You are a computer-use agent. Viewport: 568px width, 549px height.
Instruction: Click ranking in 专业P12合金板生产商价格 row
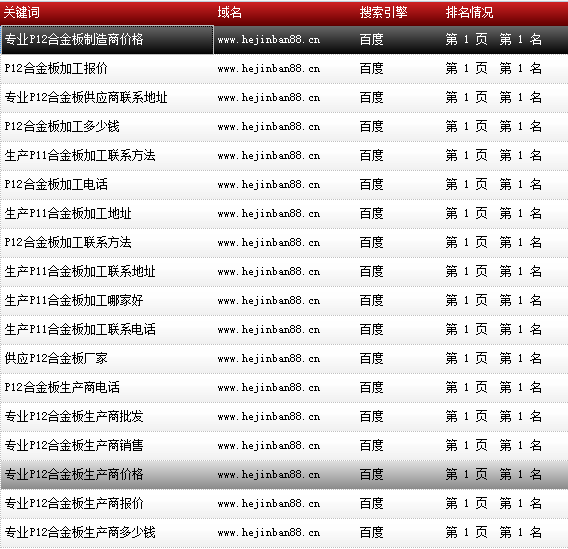tap(493, 474)
